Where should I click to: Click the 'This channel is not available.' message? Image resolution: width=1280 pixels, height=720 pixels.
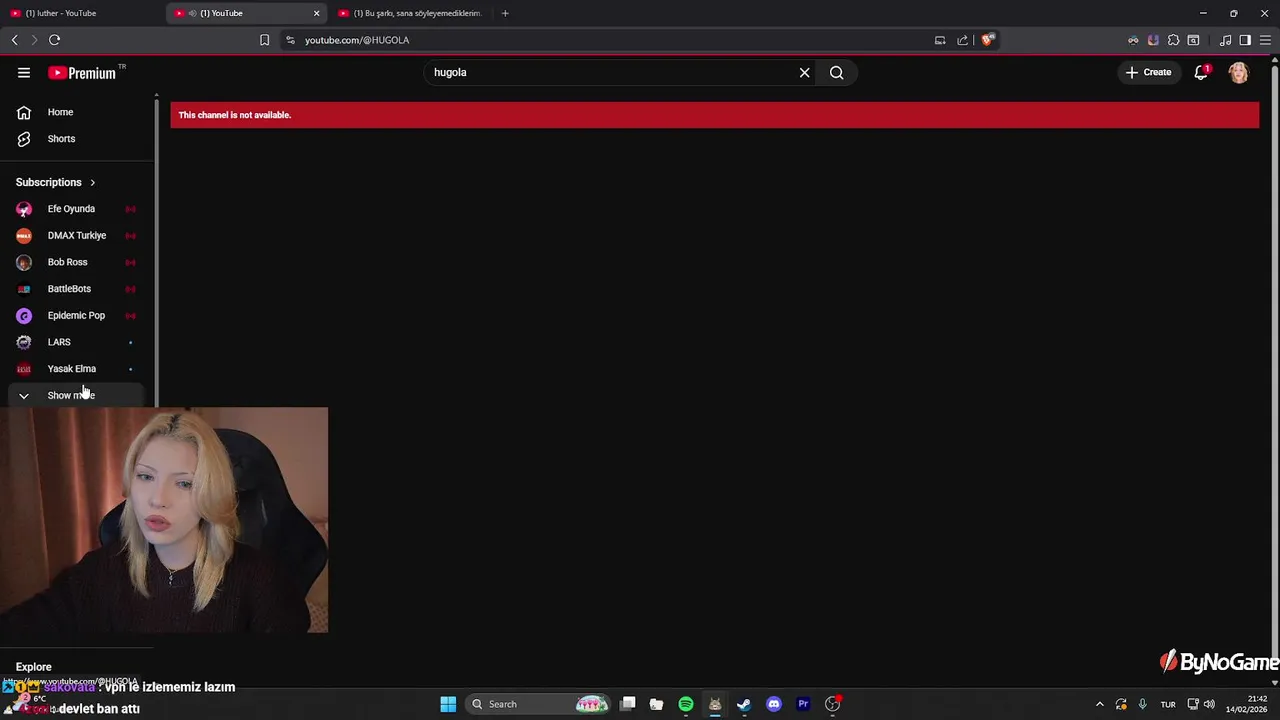pos(235,115)
